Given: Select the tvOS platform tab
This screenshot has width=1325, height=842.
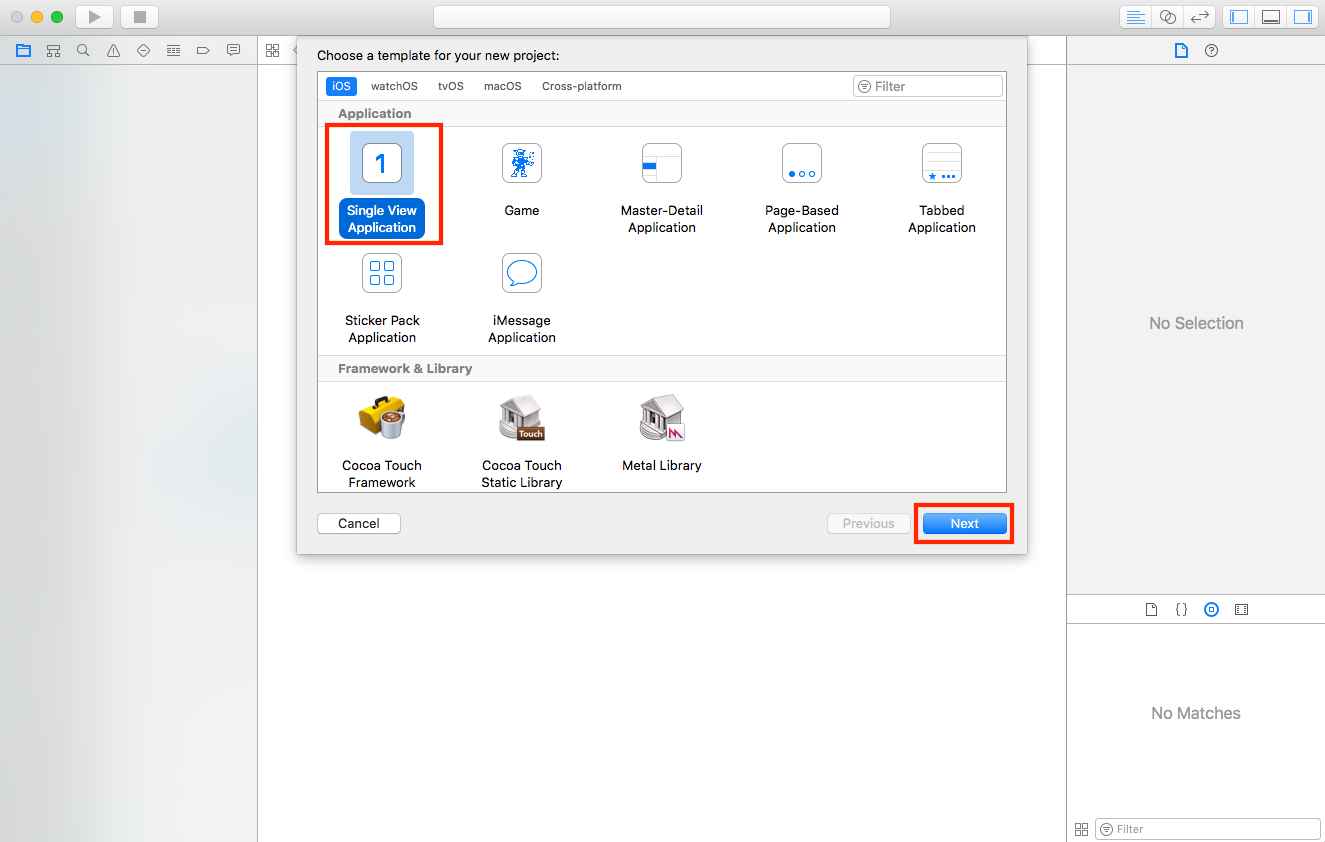Looking at the screenshot, I should [x=451, y=86].
